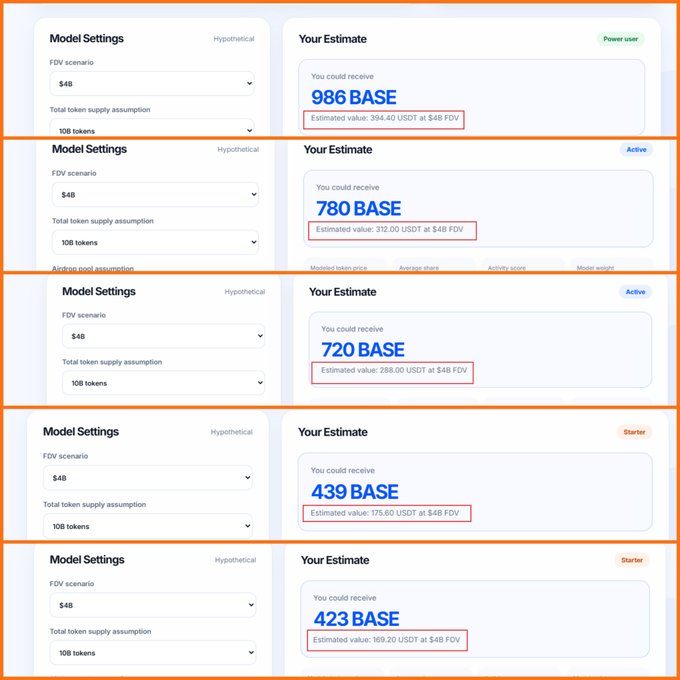Click the Model weight stat label

point(595,268)
